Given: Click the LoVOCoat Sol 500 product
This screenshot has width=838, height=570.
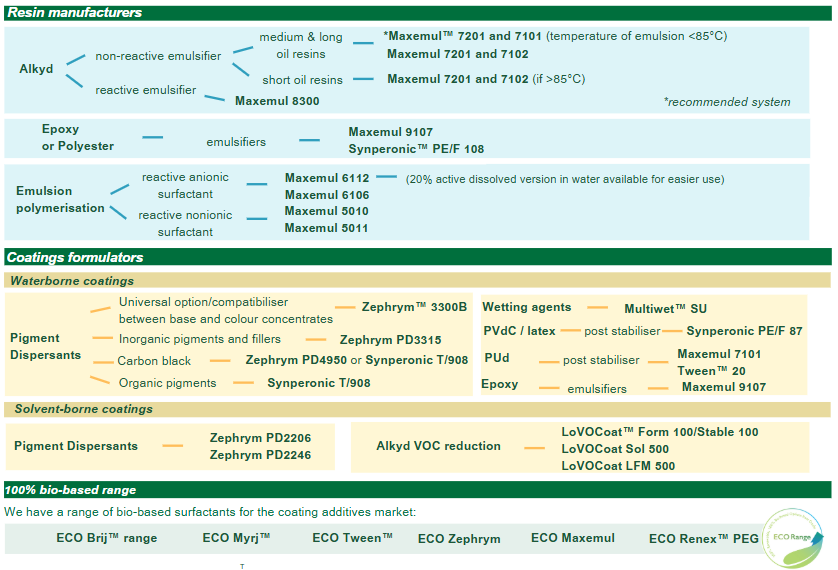Looking at the screenshot, I should tap(615, 449).
